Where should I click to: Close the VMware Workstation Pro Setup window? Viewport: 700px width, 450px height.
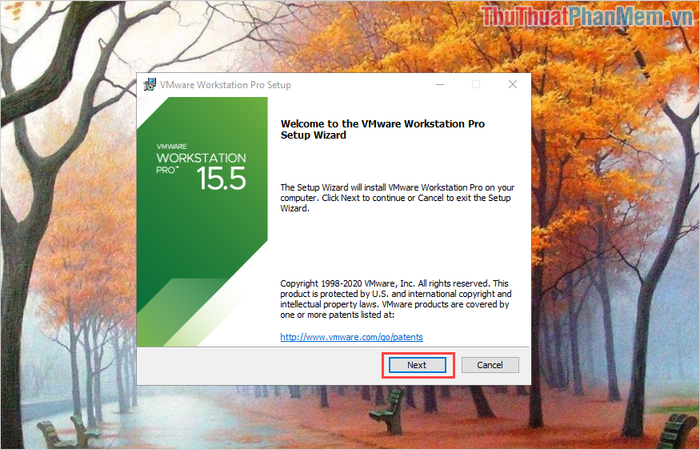pos(513,84)
